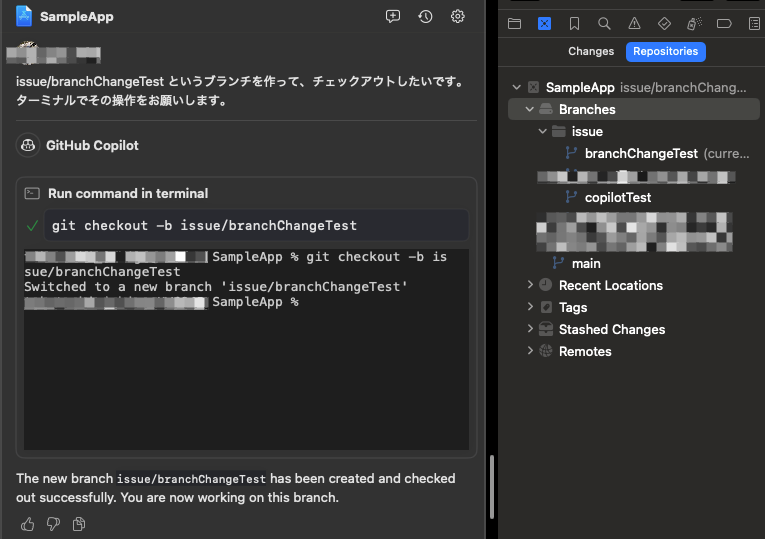Select the Branches row label
The width and height of the screenshot is (765, 539).
pos(587,109)
